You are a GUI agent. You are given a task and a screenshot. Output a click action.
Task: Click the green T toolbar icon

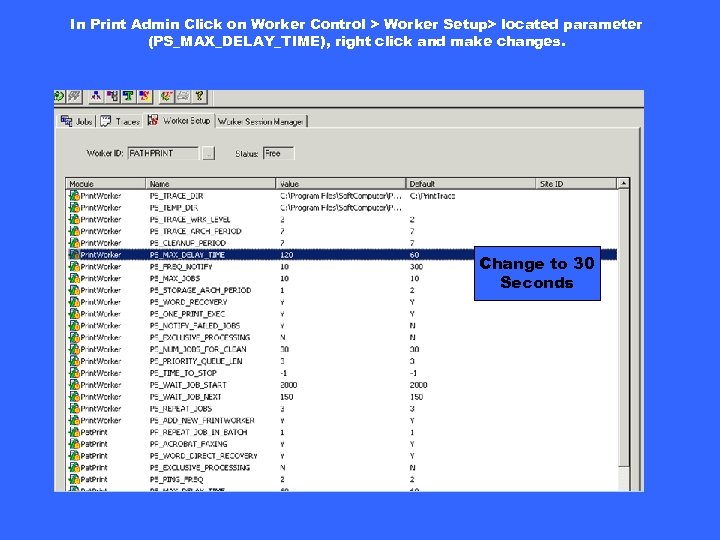pos(128,96)
